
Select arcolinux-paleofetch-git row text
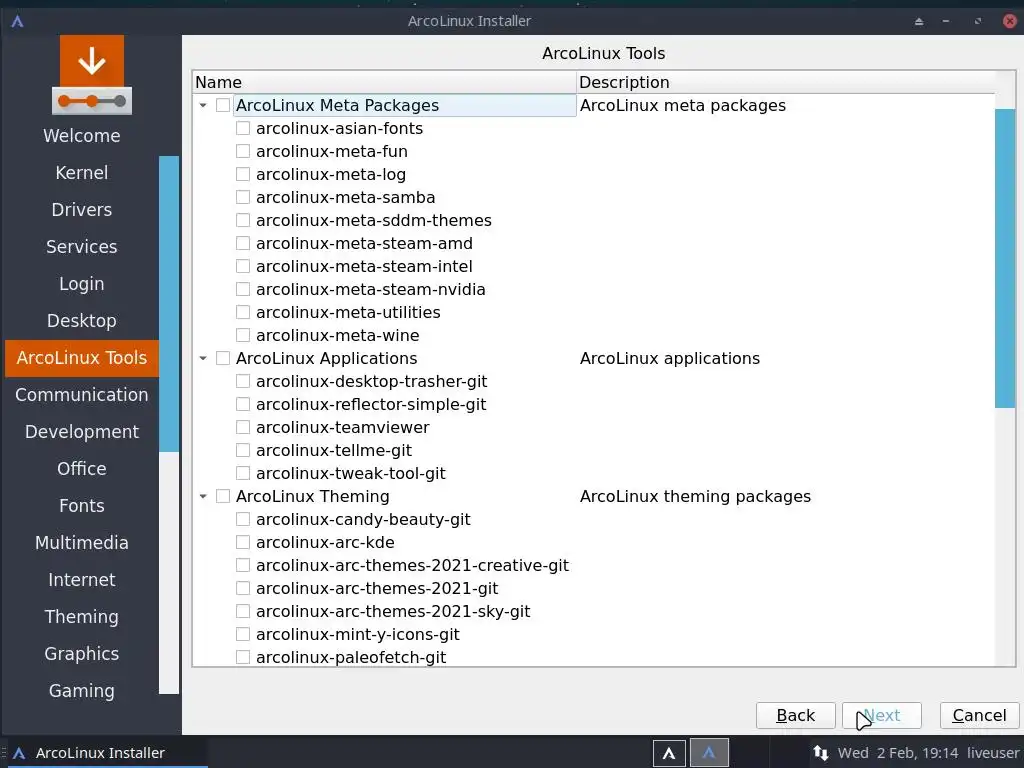pos(351,657)
